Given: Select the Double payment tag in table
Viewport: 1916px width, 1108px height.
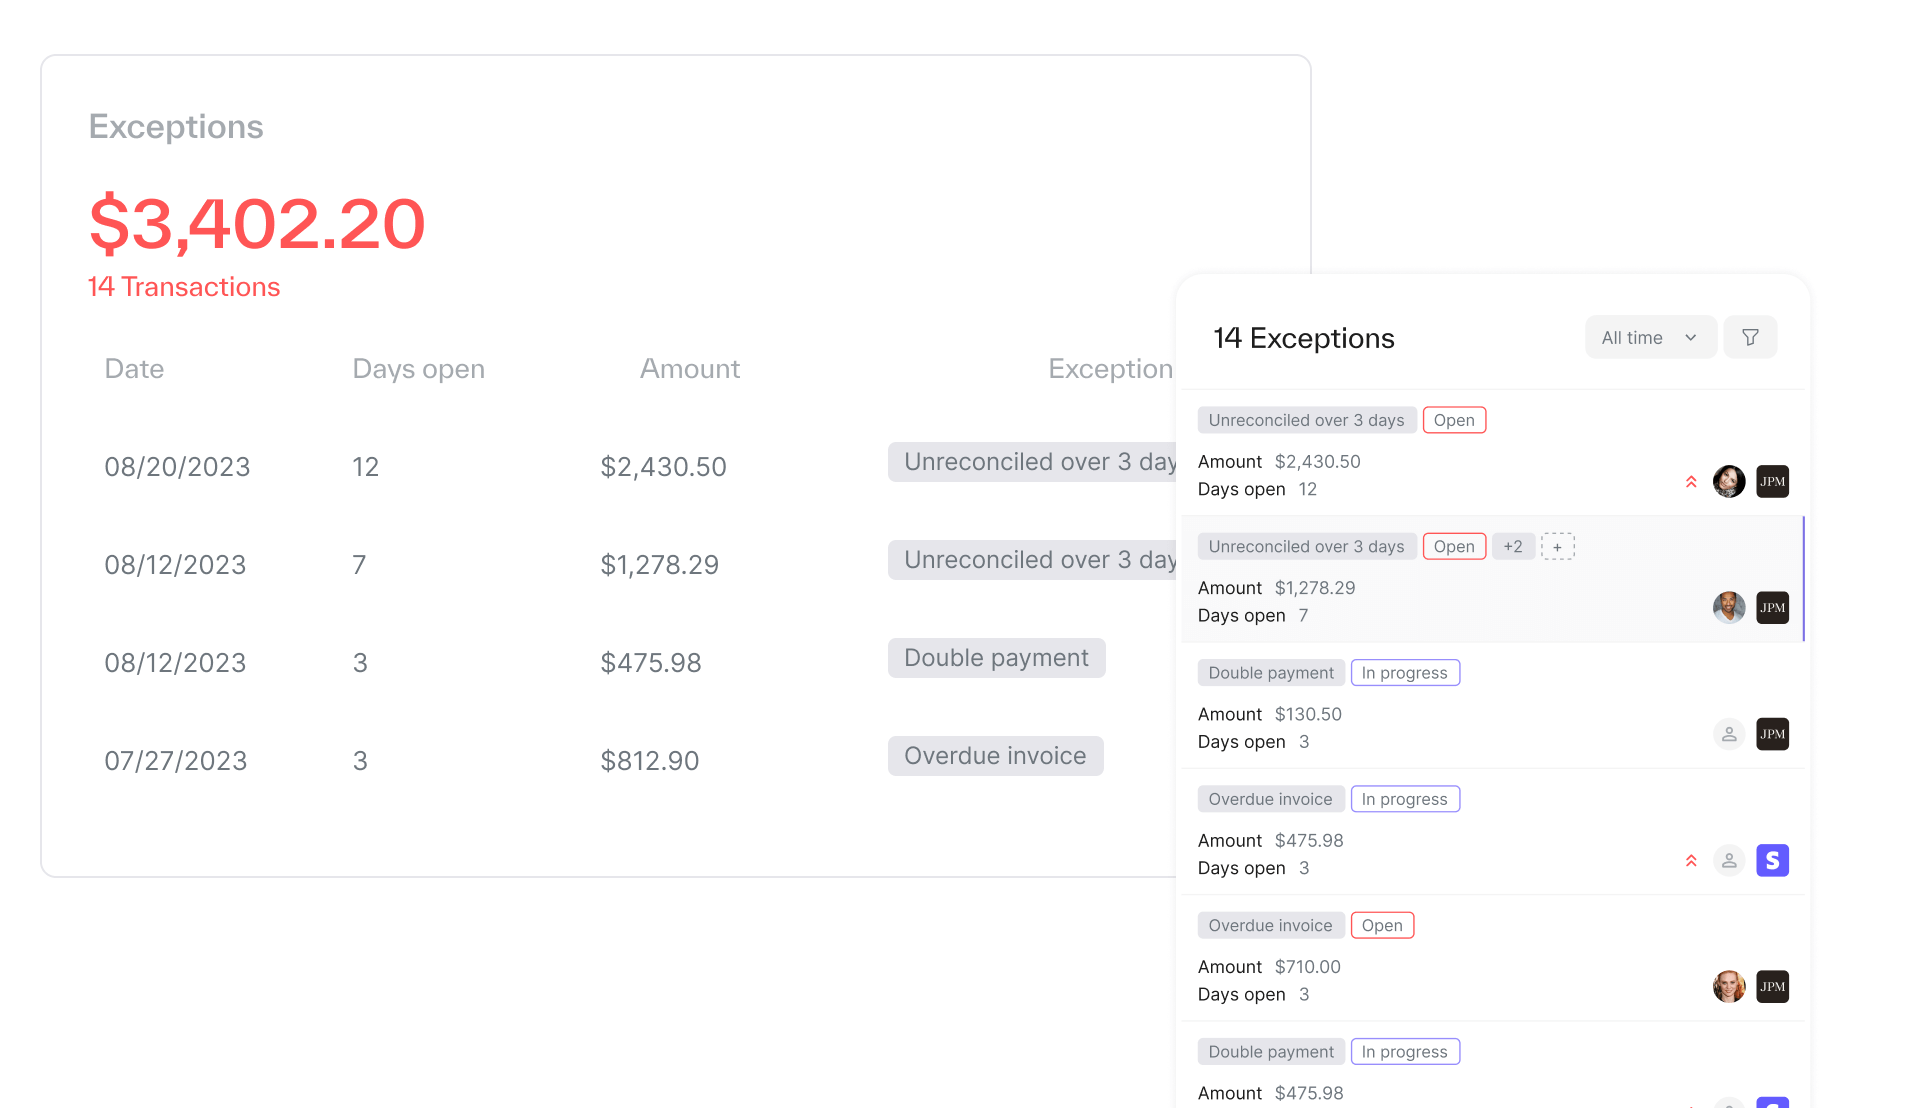Looking at the screenshot, I should [996, 658].
